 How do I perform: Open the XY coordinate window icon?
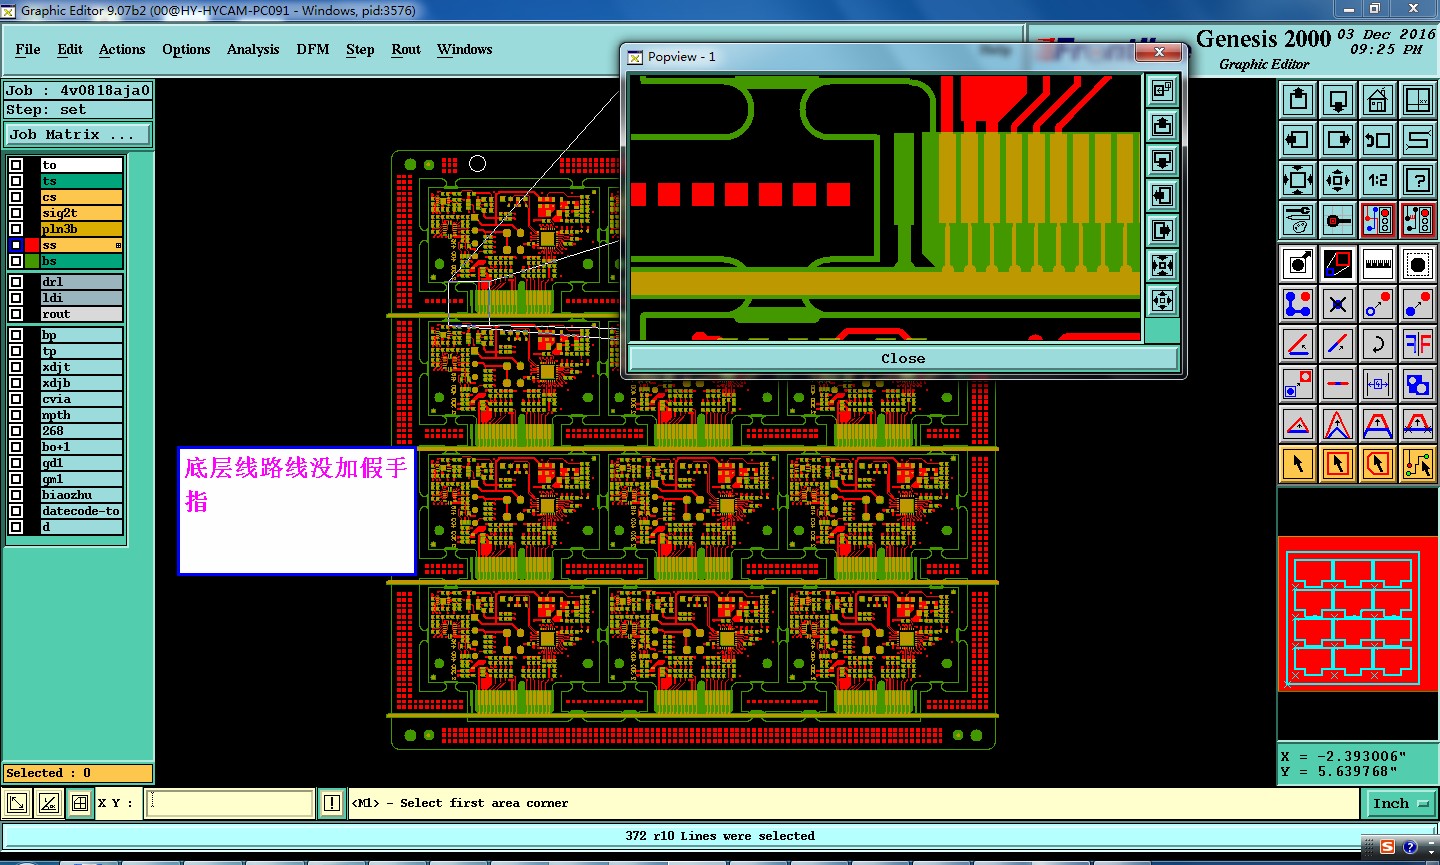(1417, 100)
